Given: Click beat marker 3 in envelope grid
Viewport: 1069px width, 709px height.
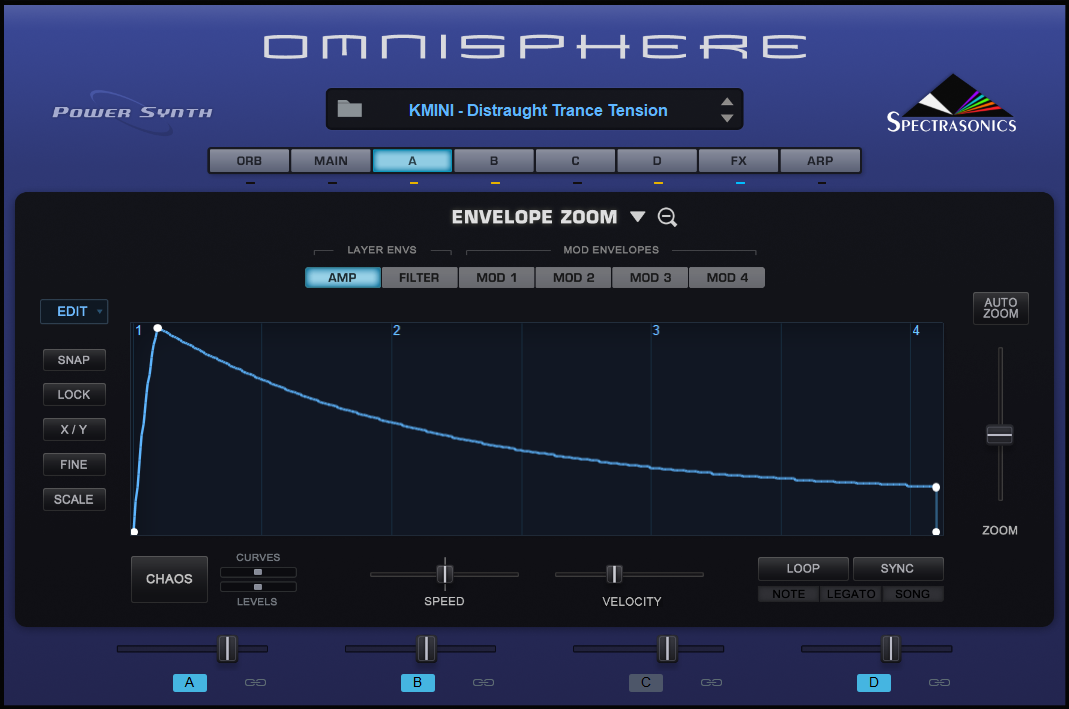Looking at the screenshot, I should [656, 331].
